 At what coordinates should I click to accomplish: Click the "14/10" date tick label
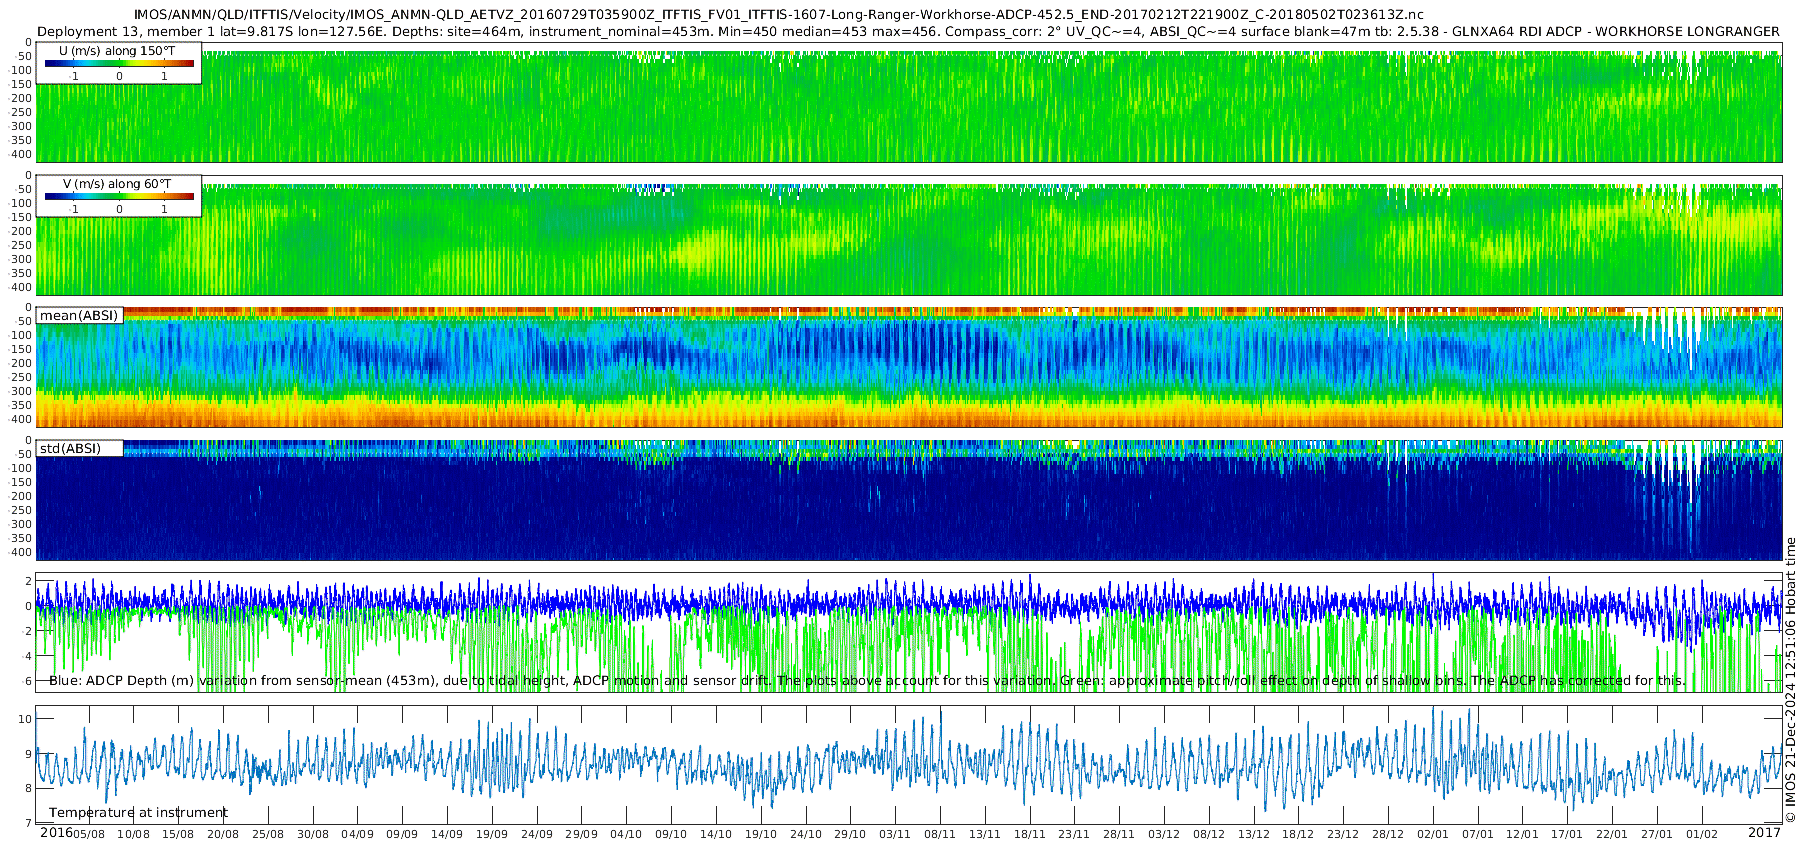coord(716,835)
